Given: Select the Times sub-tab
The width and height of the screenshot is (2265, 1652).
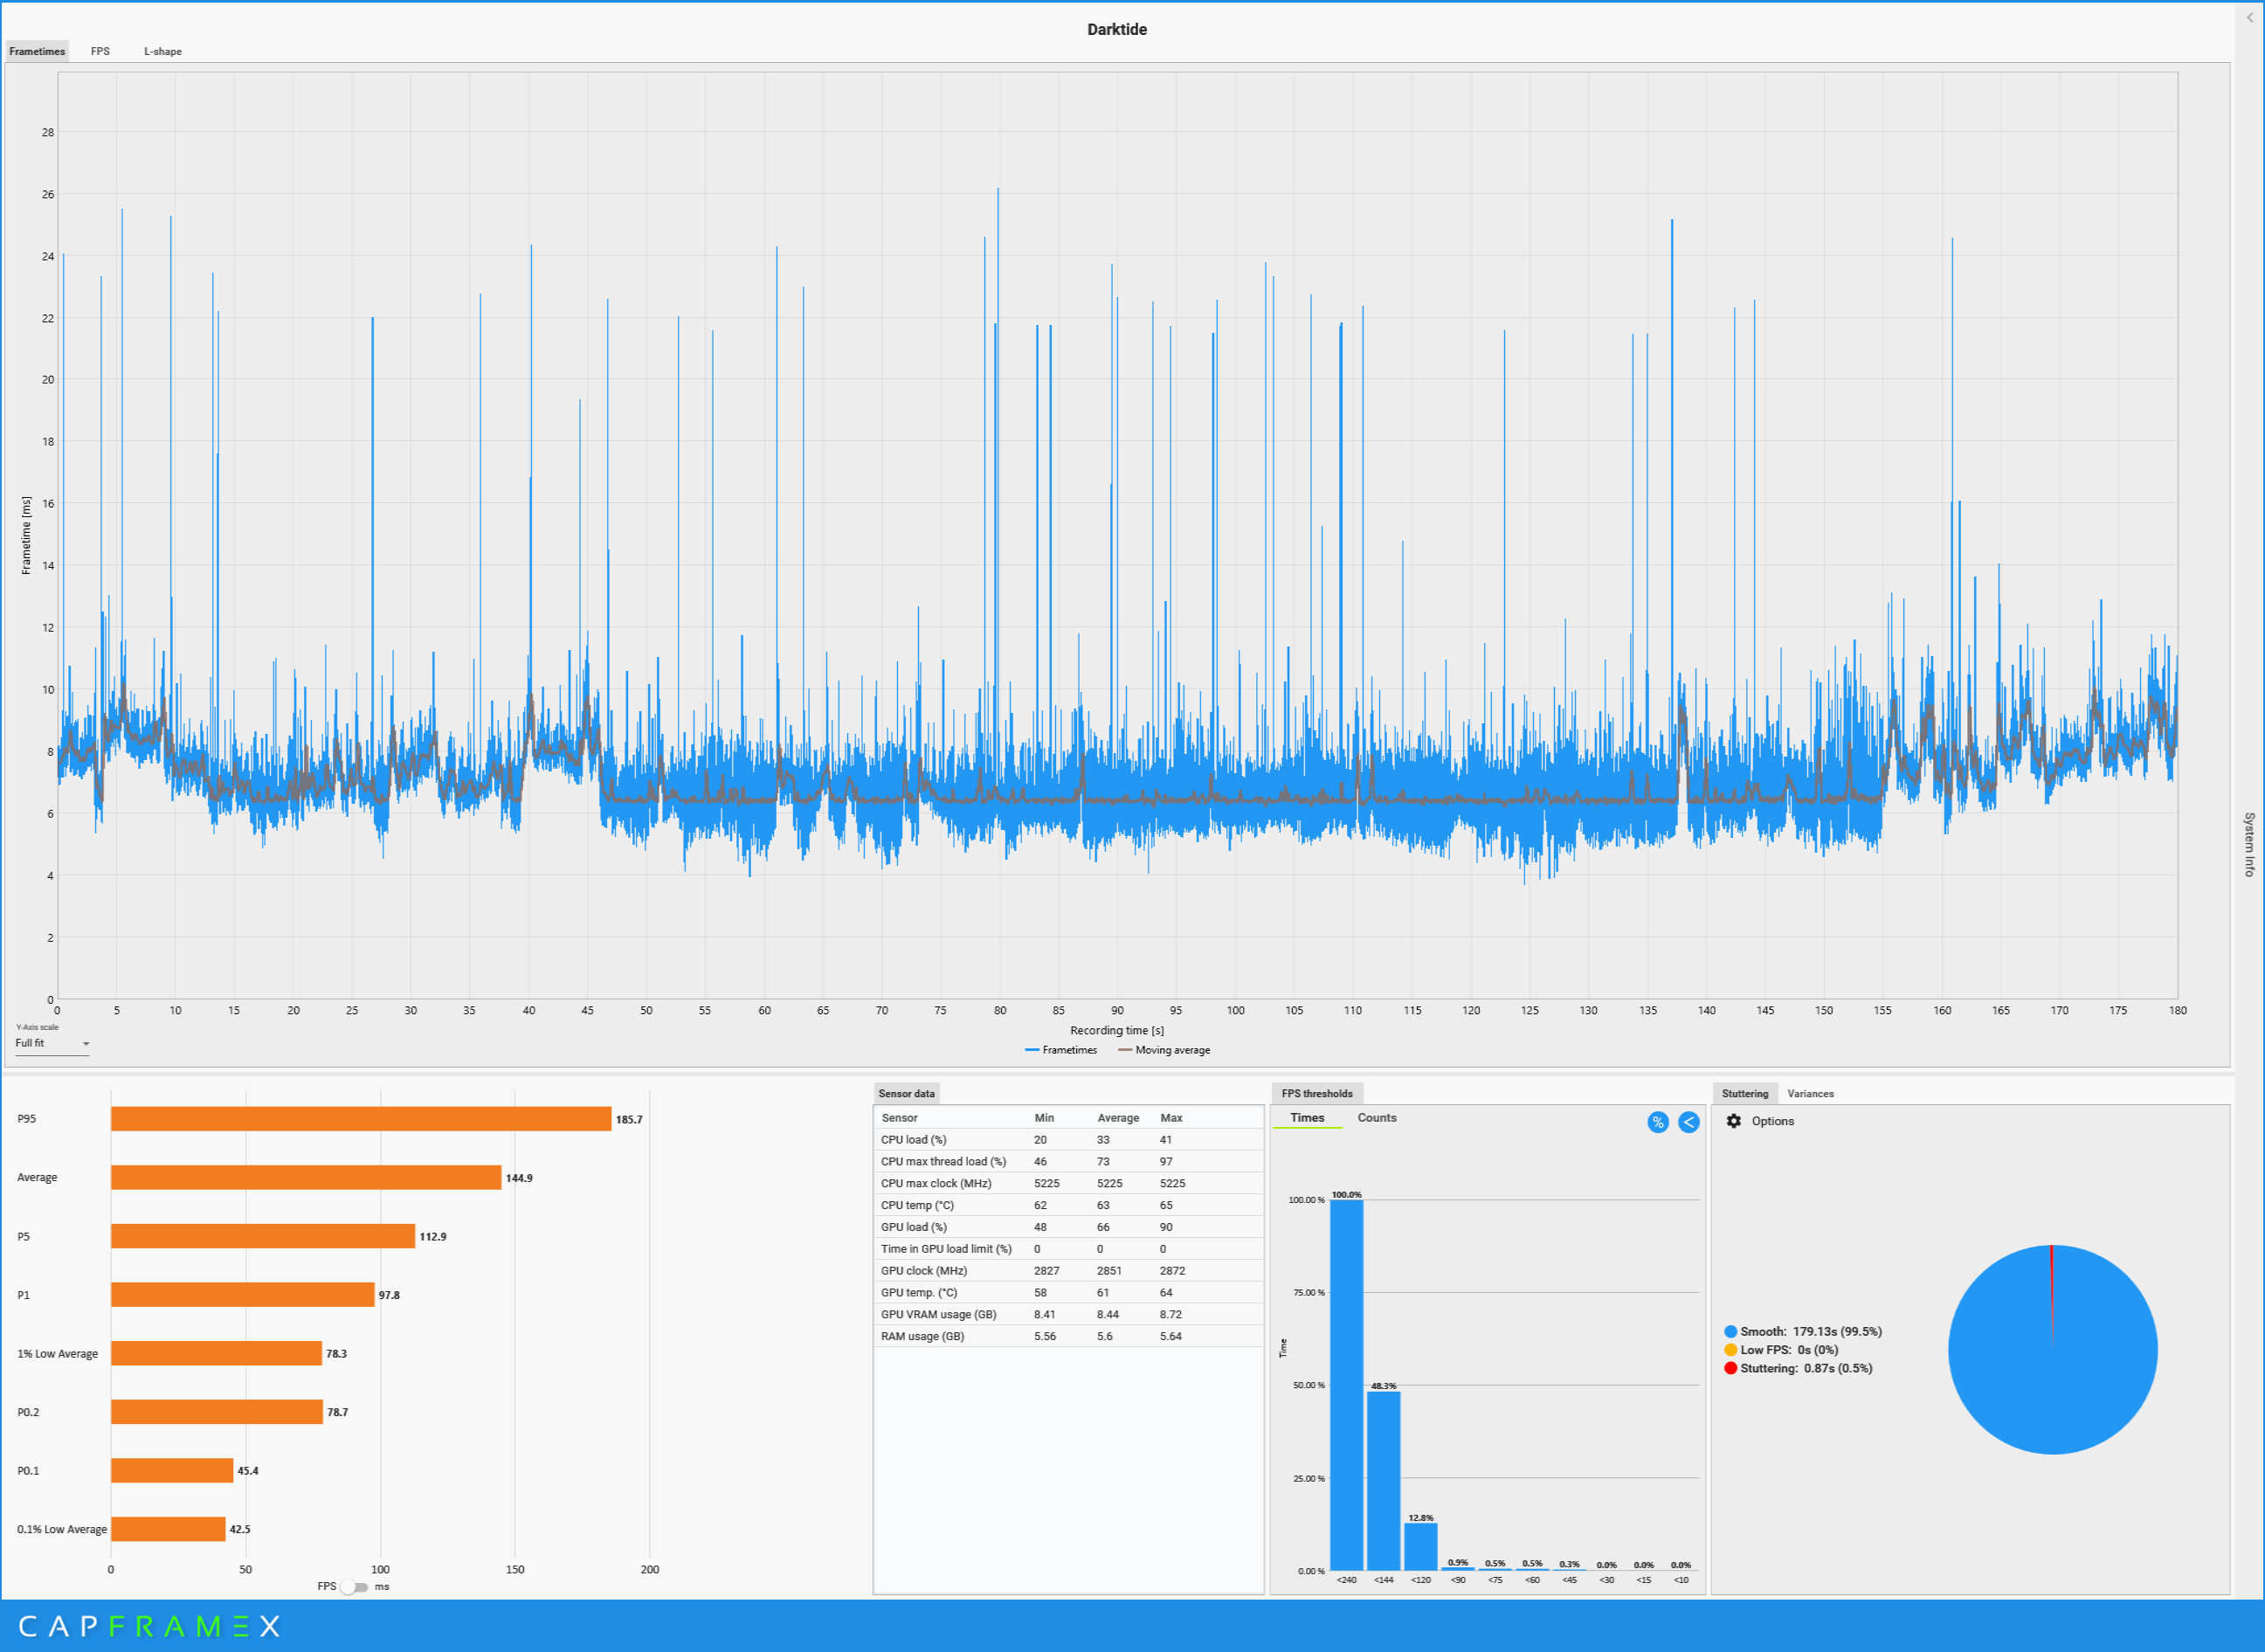Looking at the screenshot, I should point(1307,1118).
